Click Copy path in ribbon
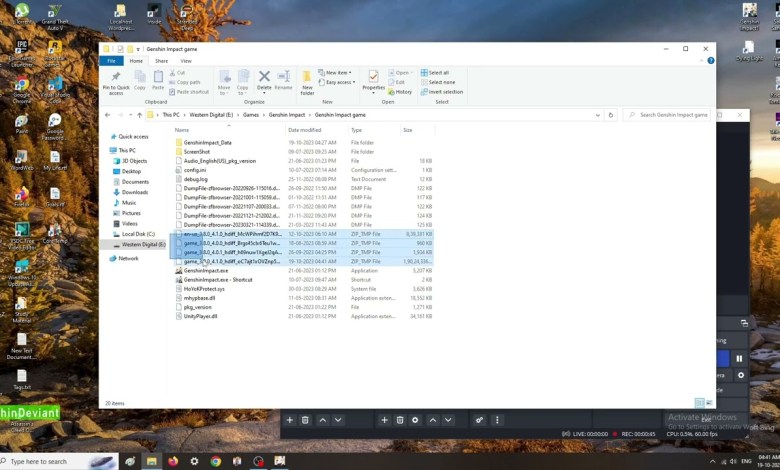The height and width of the screenshot is (470, 780). 185,82
